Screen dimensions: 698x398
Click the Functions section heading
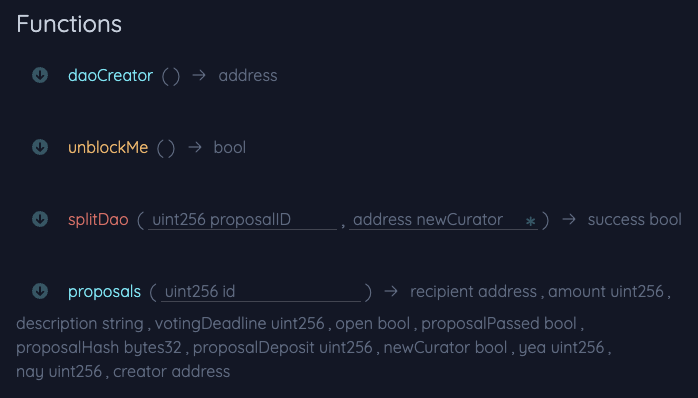69,24
